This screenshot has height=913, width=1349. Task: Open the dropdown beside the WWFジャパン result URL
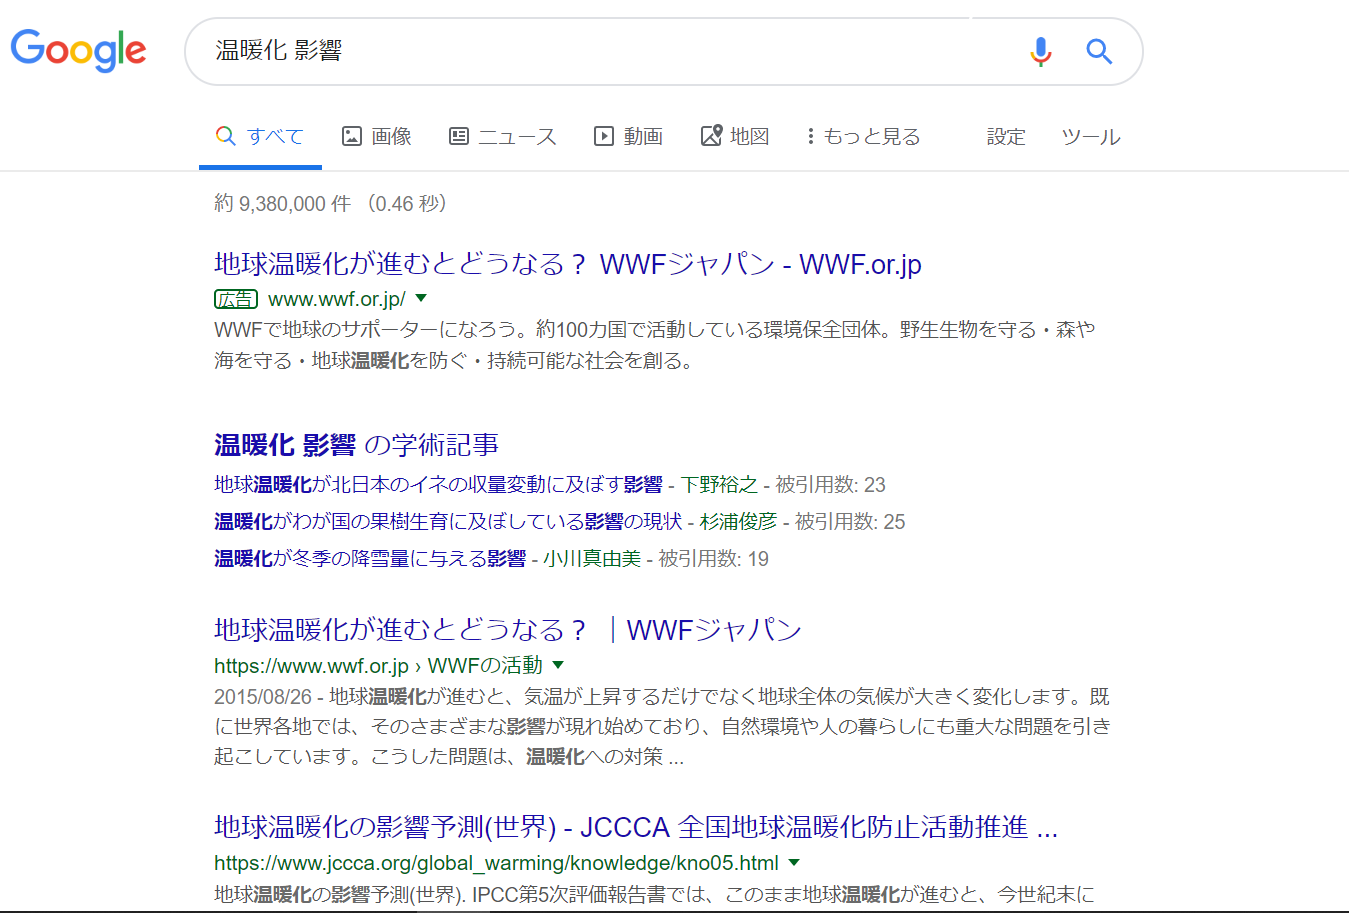click(558, 664)
